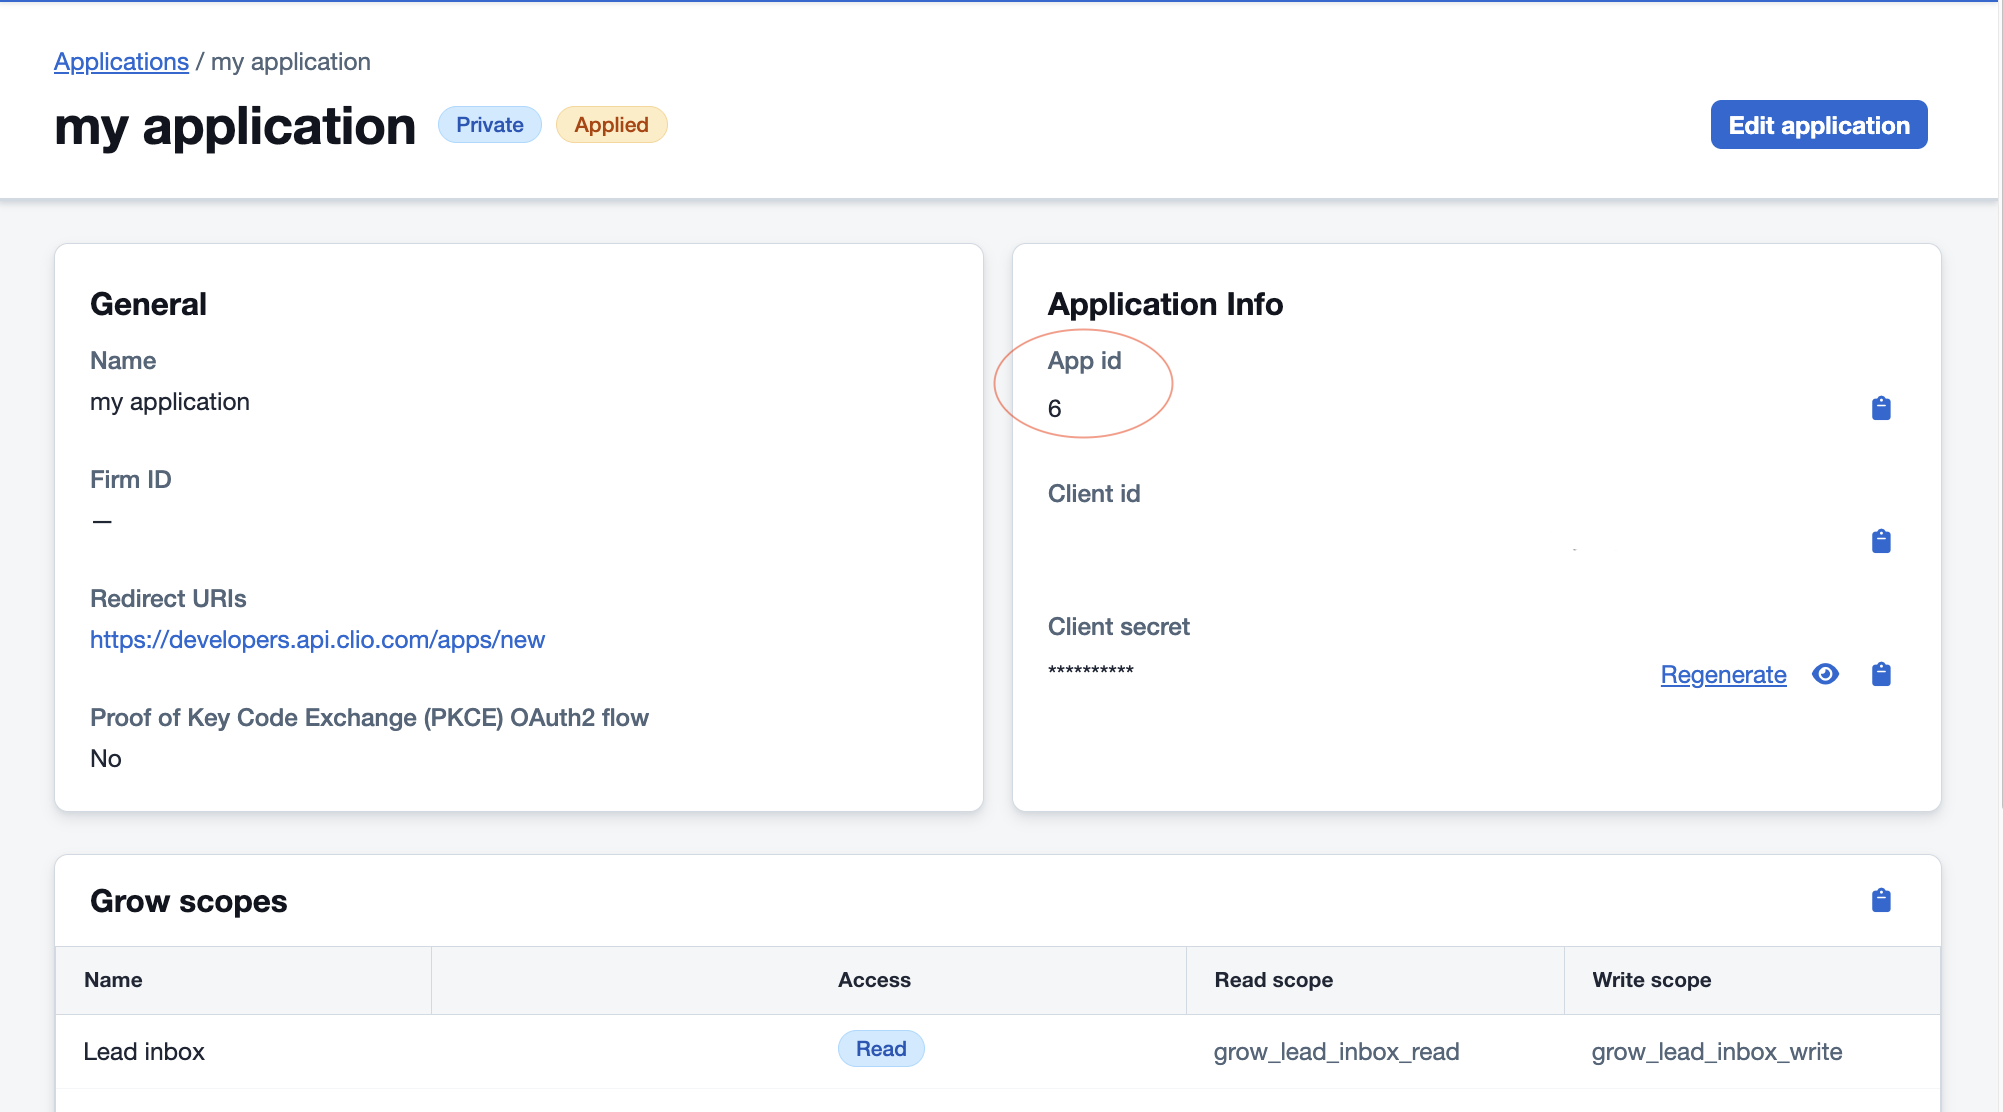The width and height of the screenshot is (2003, 1112).
Task: Click the Name column header
Action: pos(113,980)
